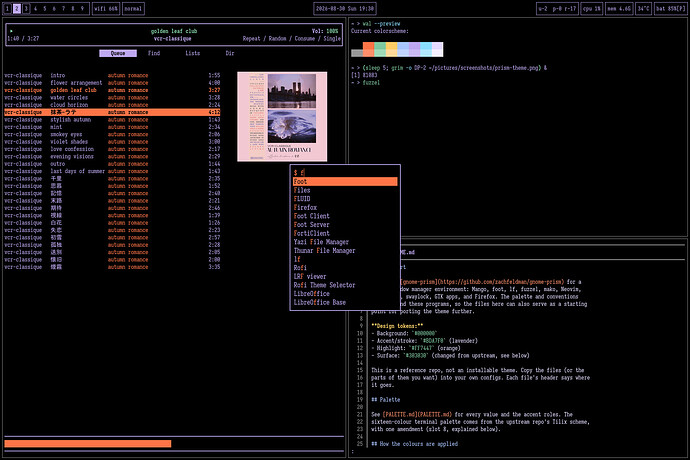This screenshot has height=460, width=690.
Task: Select the highlighted 4:12 track row
Action: click(112, 112)
